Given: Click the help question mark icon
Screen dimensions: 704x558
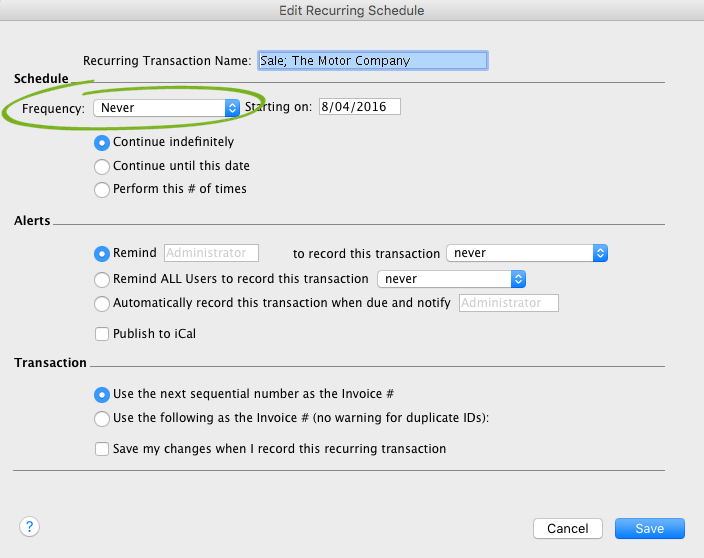Looking at the screenshot, I should (x=29, y=526).
